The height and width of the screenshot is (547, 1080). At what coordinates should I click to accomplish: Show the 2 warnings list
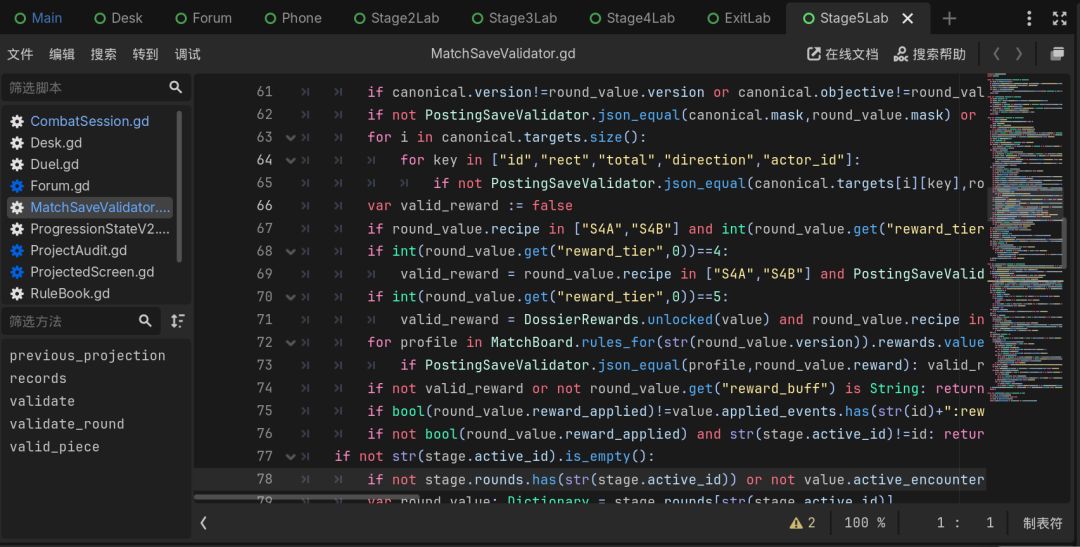(x=803, y=523)
